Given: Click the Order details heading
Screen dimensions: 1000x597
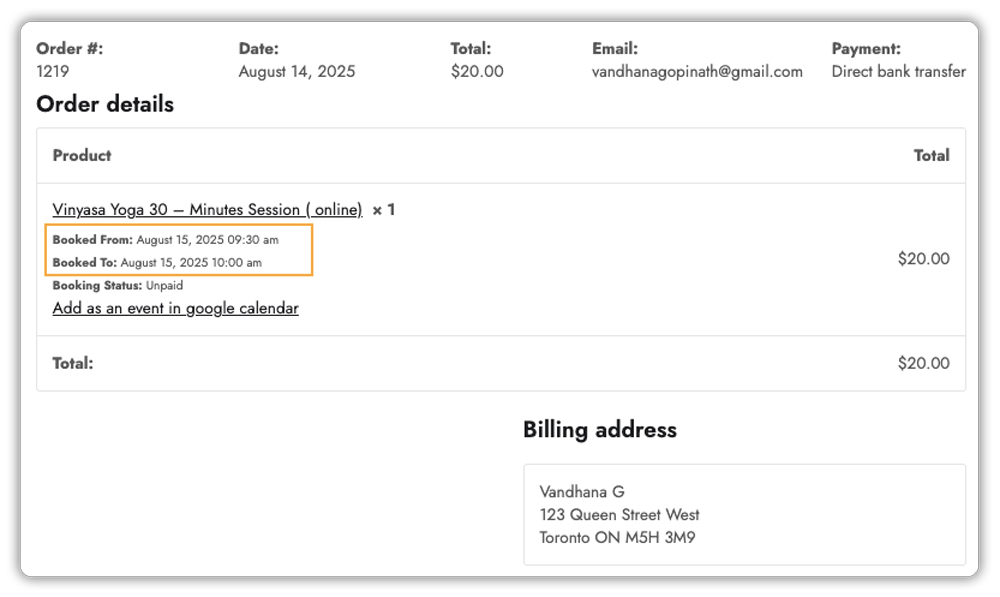Looking at the screenshot, I should pos(104,104).
